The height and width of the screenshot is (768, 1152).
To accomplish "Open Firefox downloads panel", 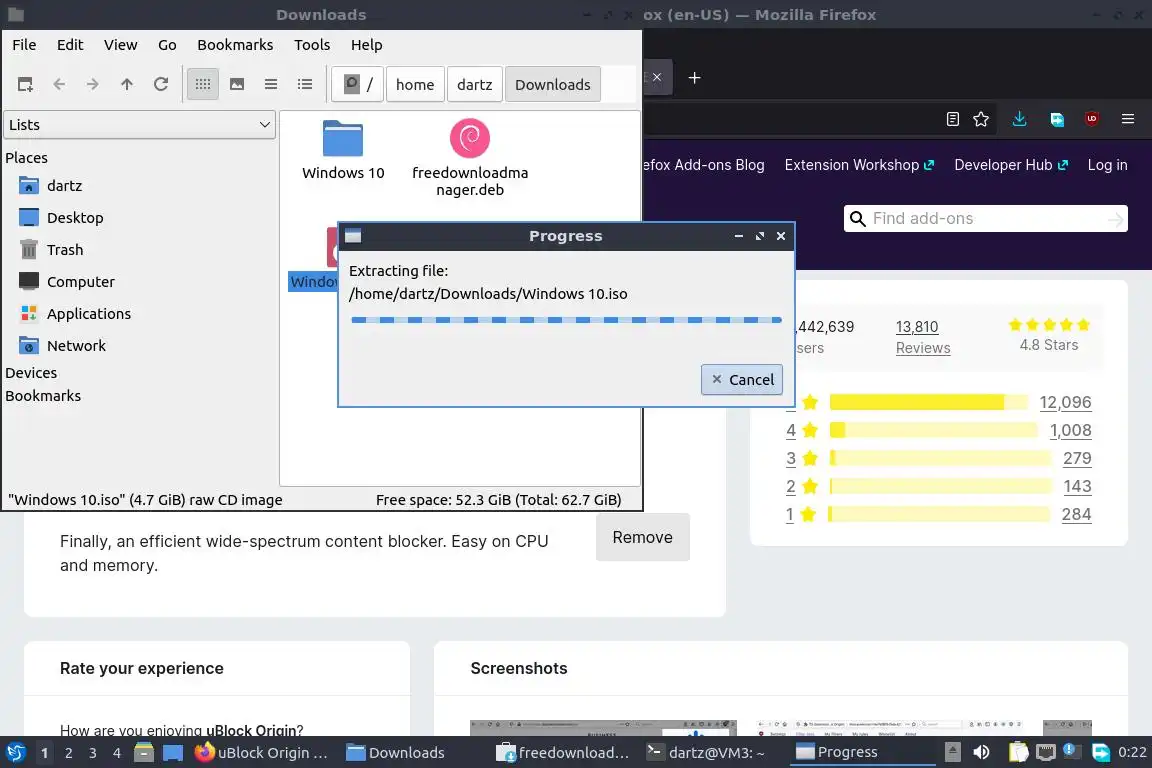I will (1019, 119).
